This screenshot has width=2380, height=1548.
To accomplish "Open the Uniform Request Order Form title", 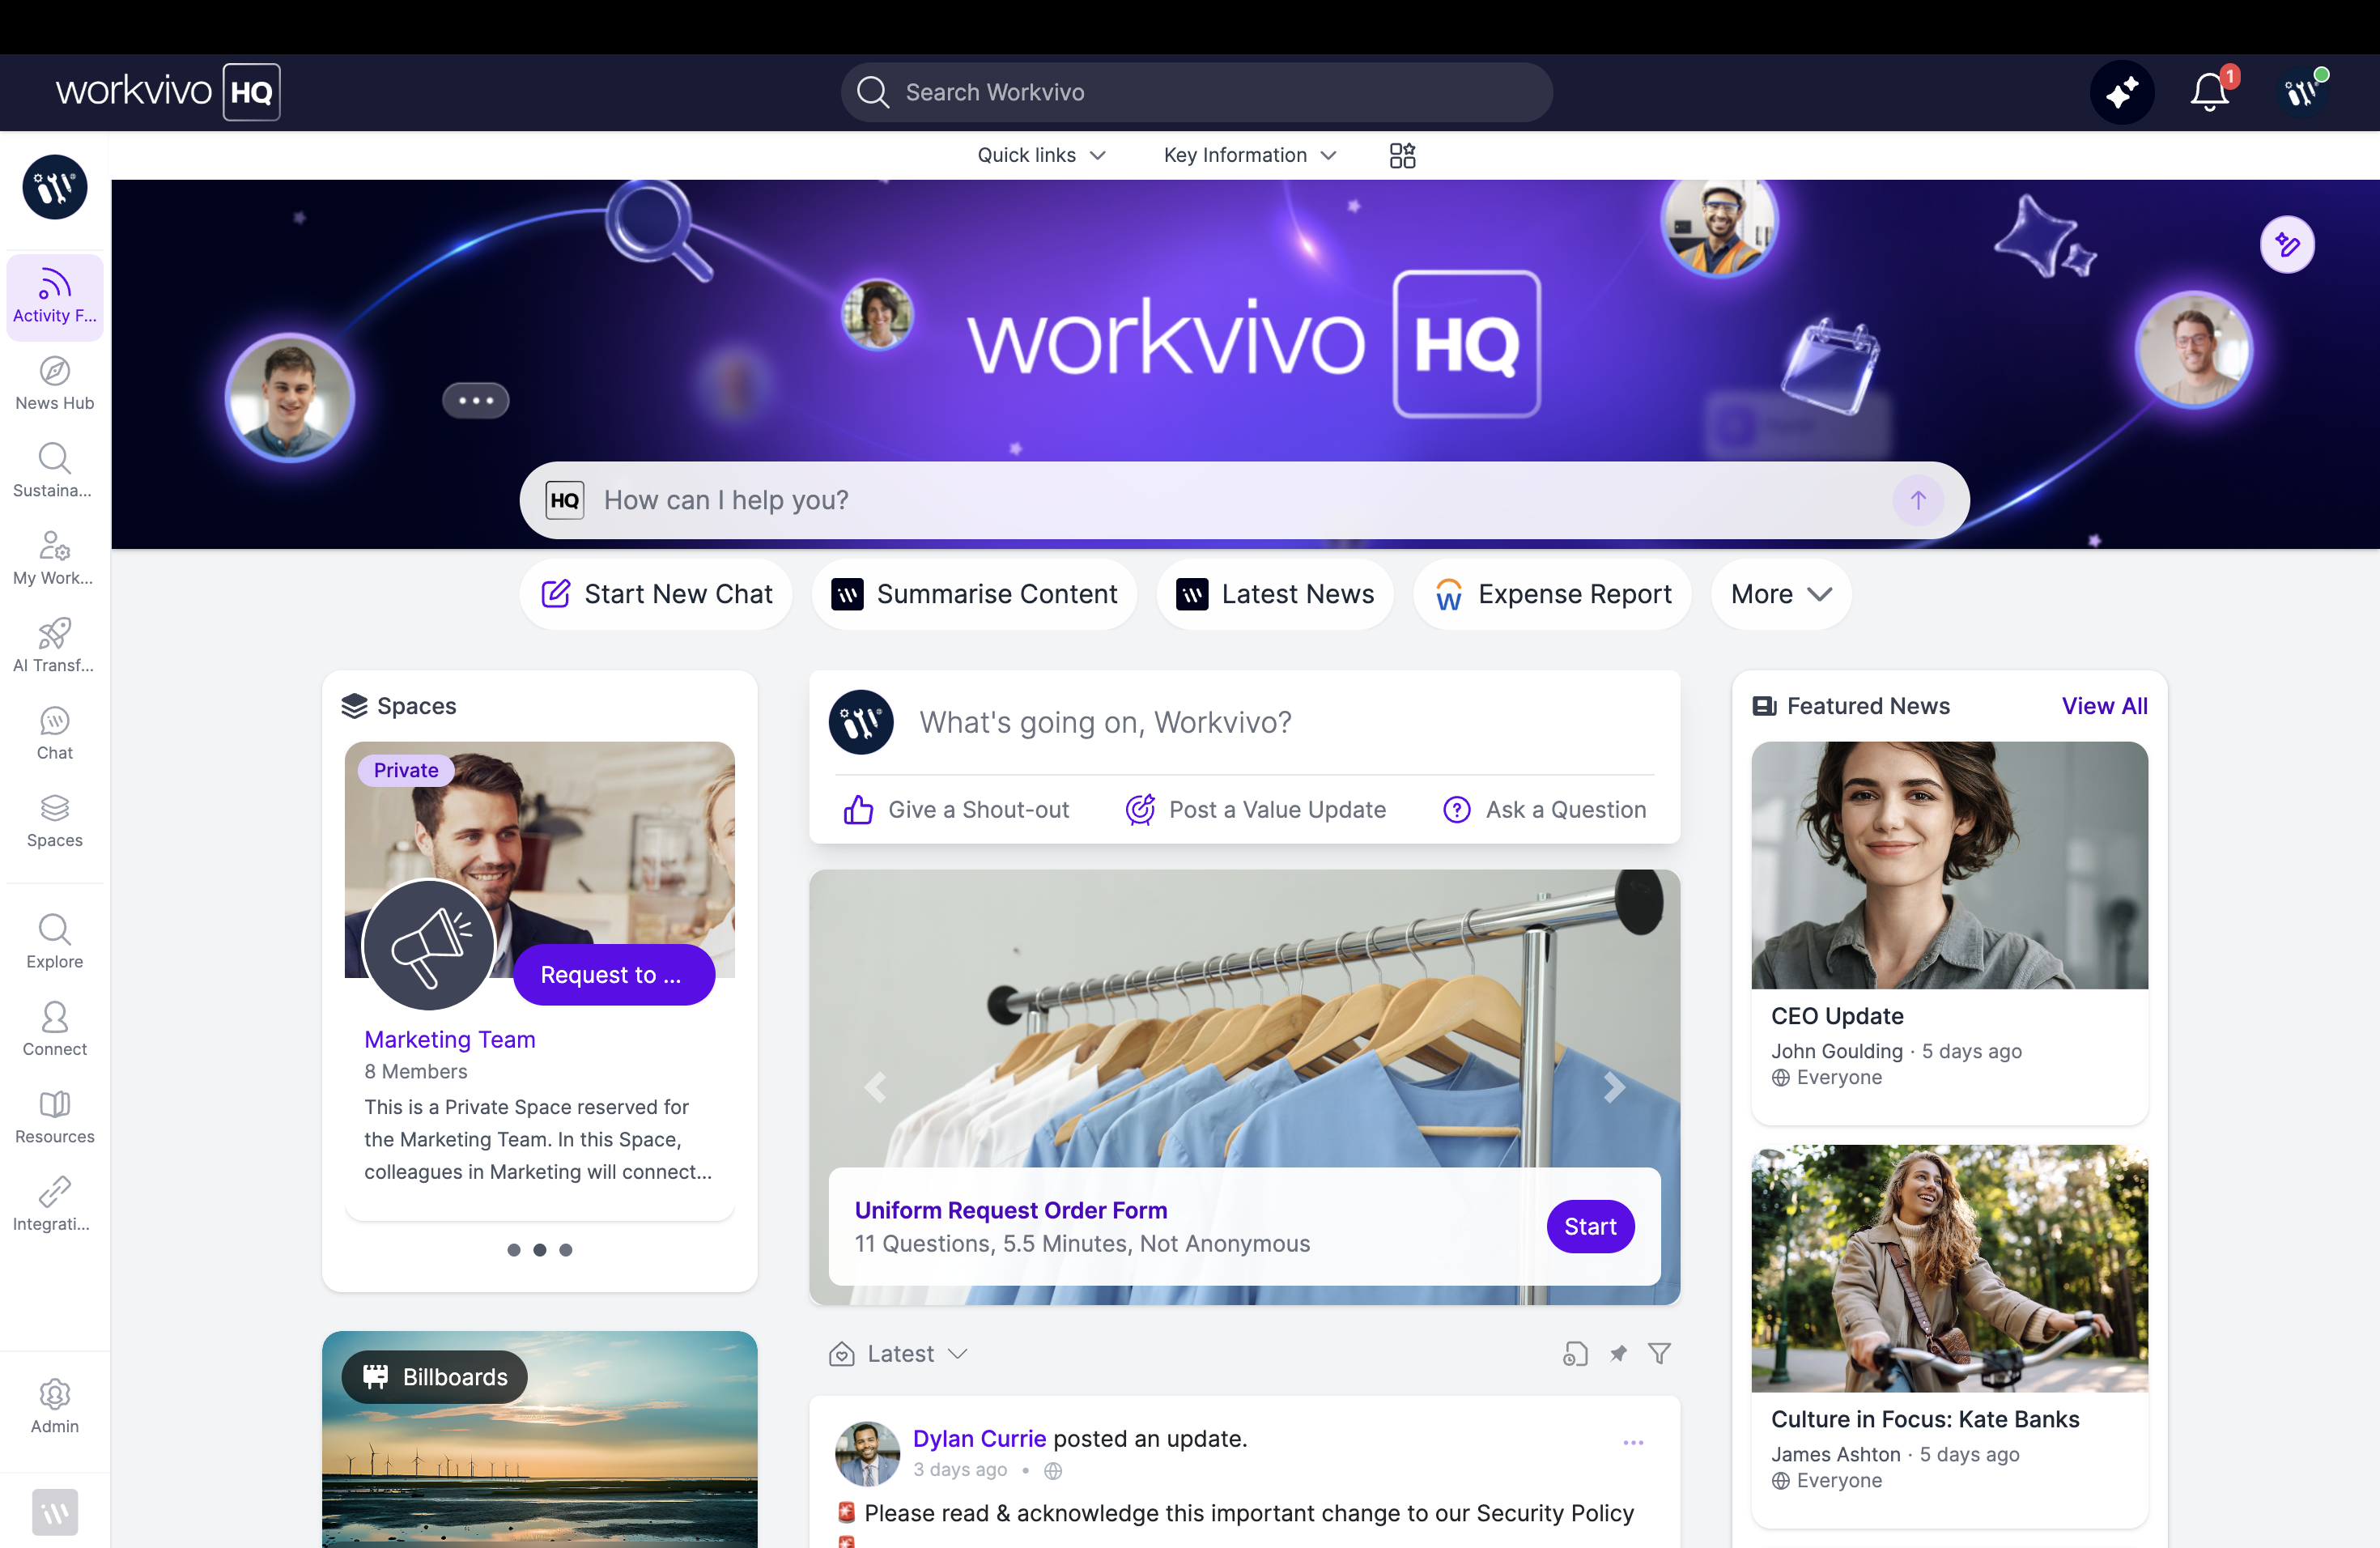I will pos(1010,1210).
